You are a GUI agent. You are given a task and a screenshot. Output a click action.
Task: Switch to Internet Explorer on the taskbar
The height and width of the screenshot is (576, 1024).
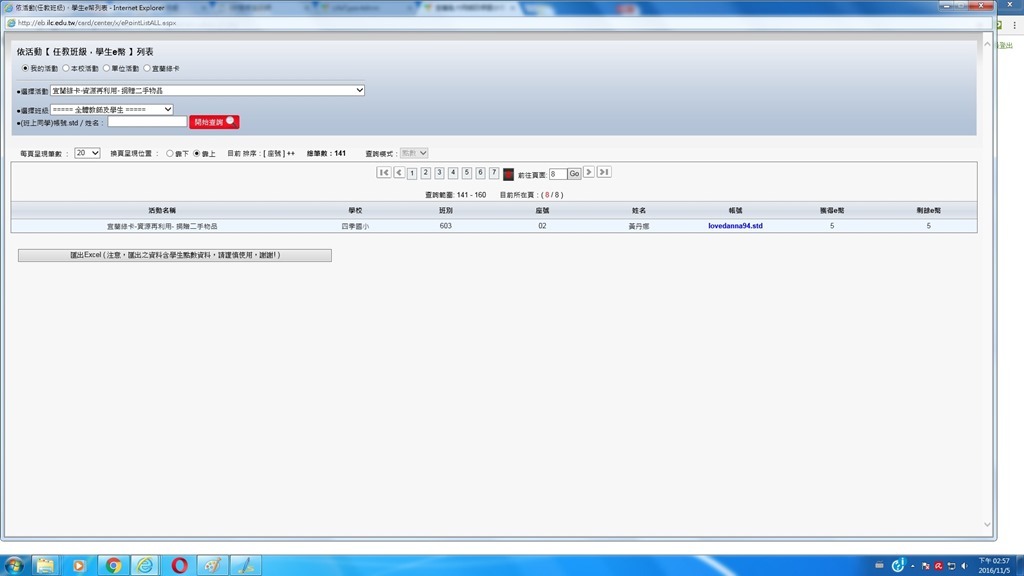point(146,565)
